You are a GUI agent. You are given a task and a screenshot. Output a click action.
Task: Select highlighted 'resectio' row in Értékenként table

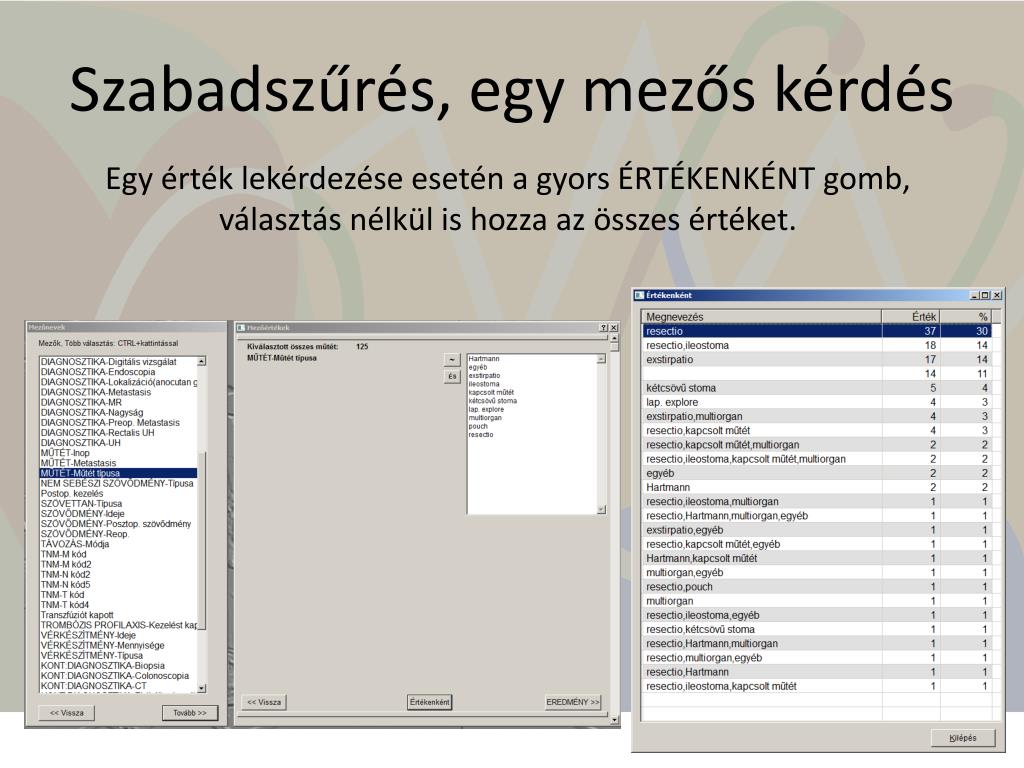tap(817, 331)
